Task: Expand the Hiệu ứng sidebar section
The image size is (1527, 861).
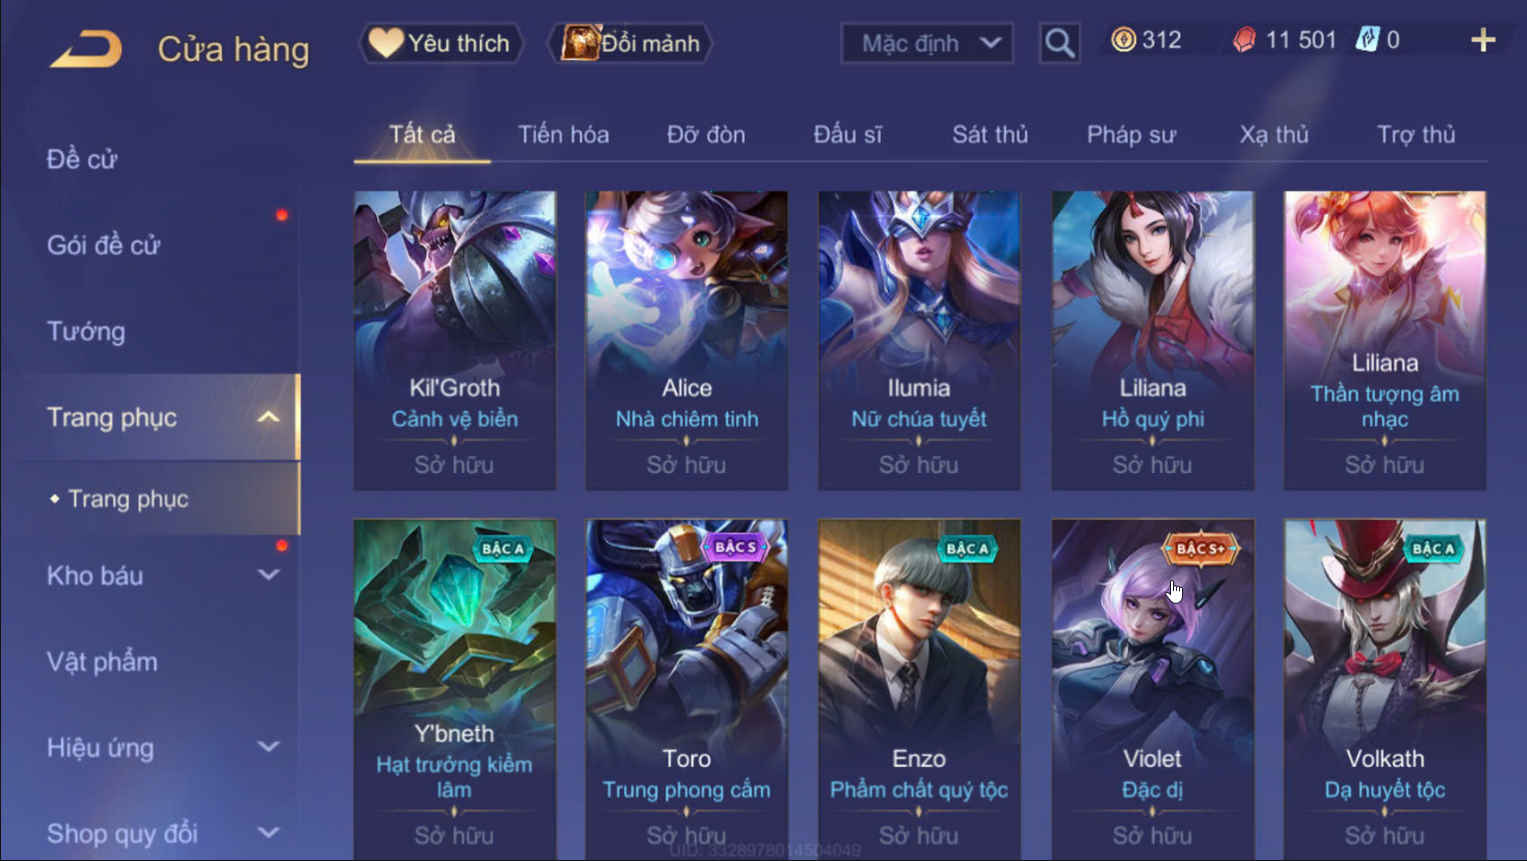Action: coord(268,747)
